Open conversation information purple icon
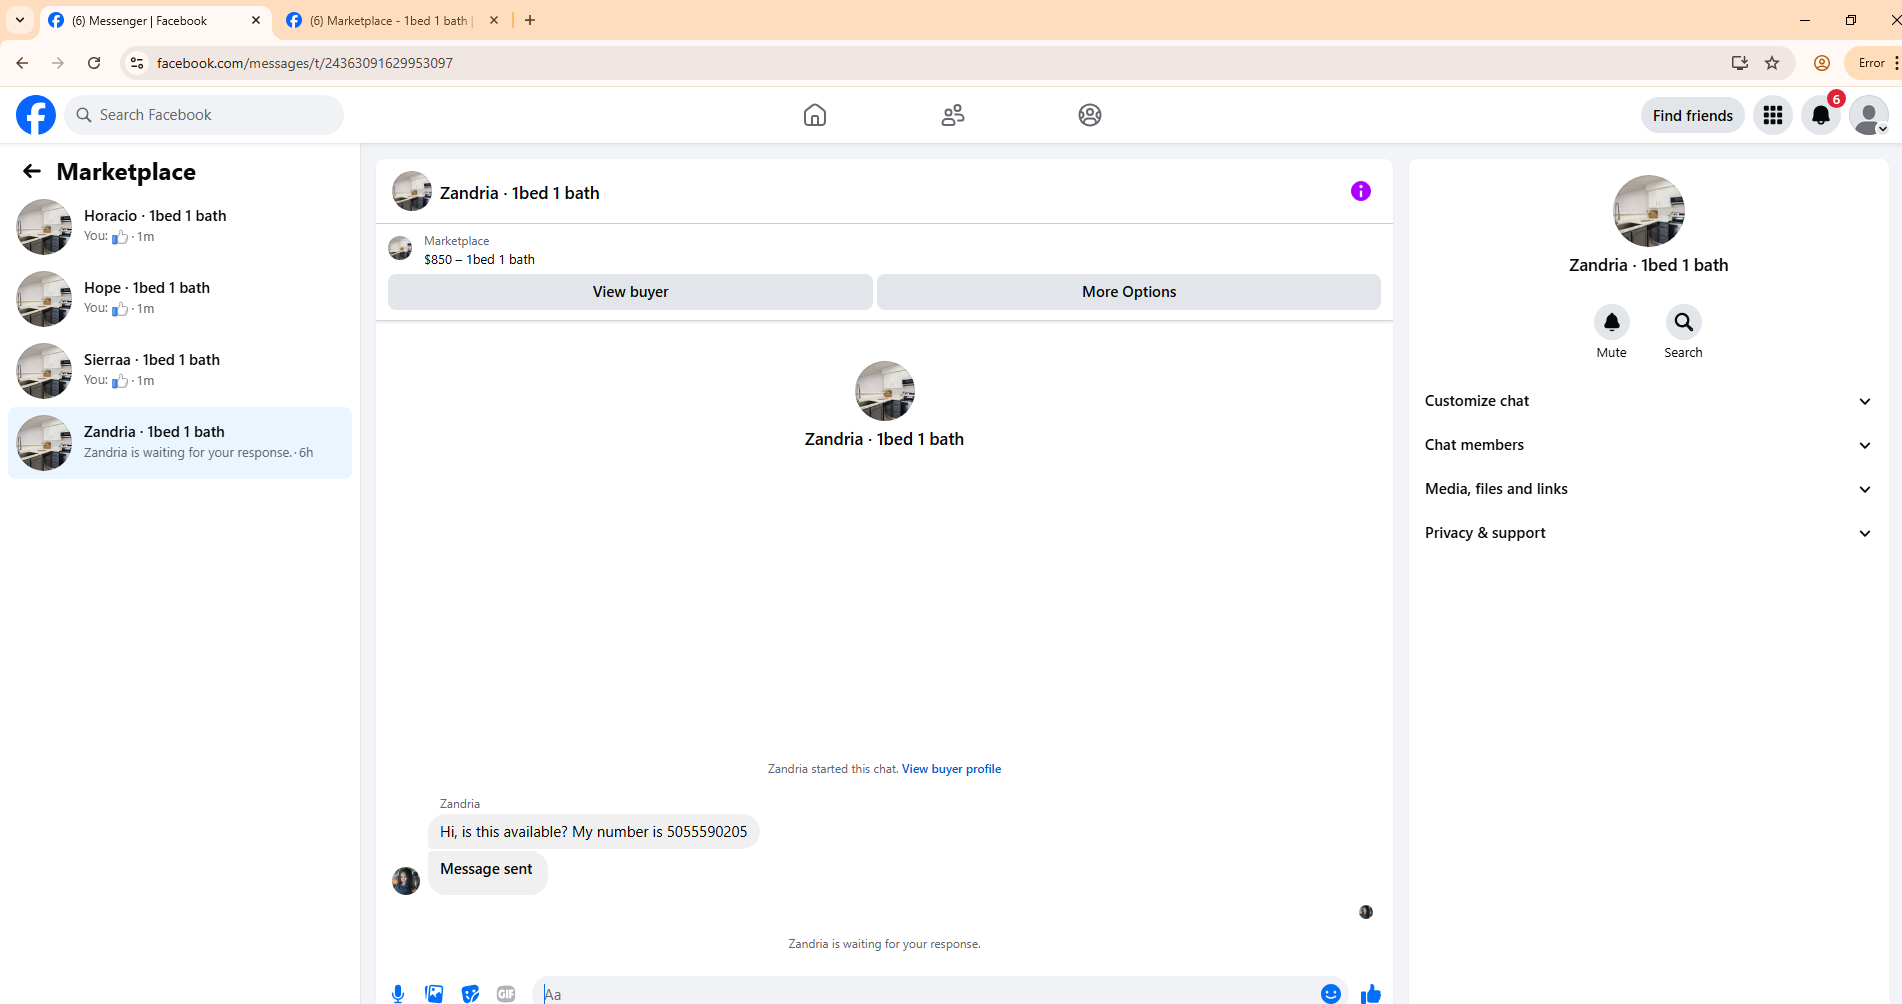 click(x=1361, y=191)
